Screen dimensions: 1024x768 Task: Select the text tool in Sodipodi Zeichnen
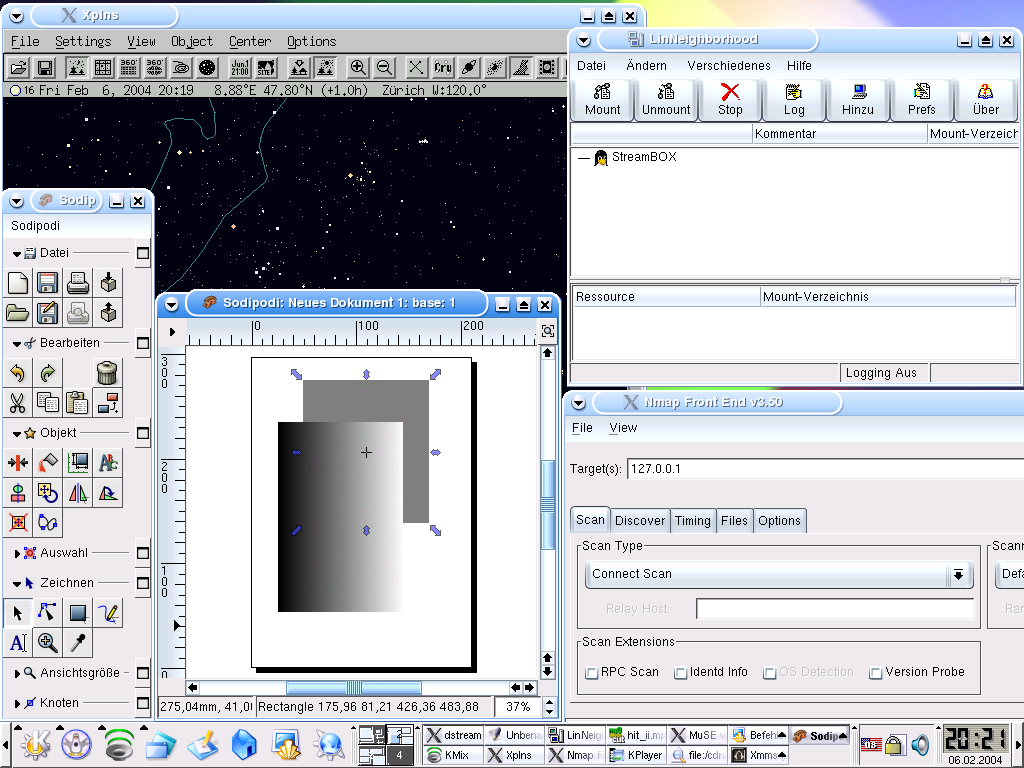pyautogui.click(x=18, y=643)
